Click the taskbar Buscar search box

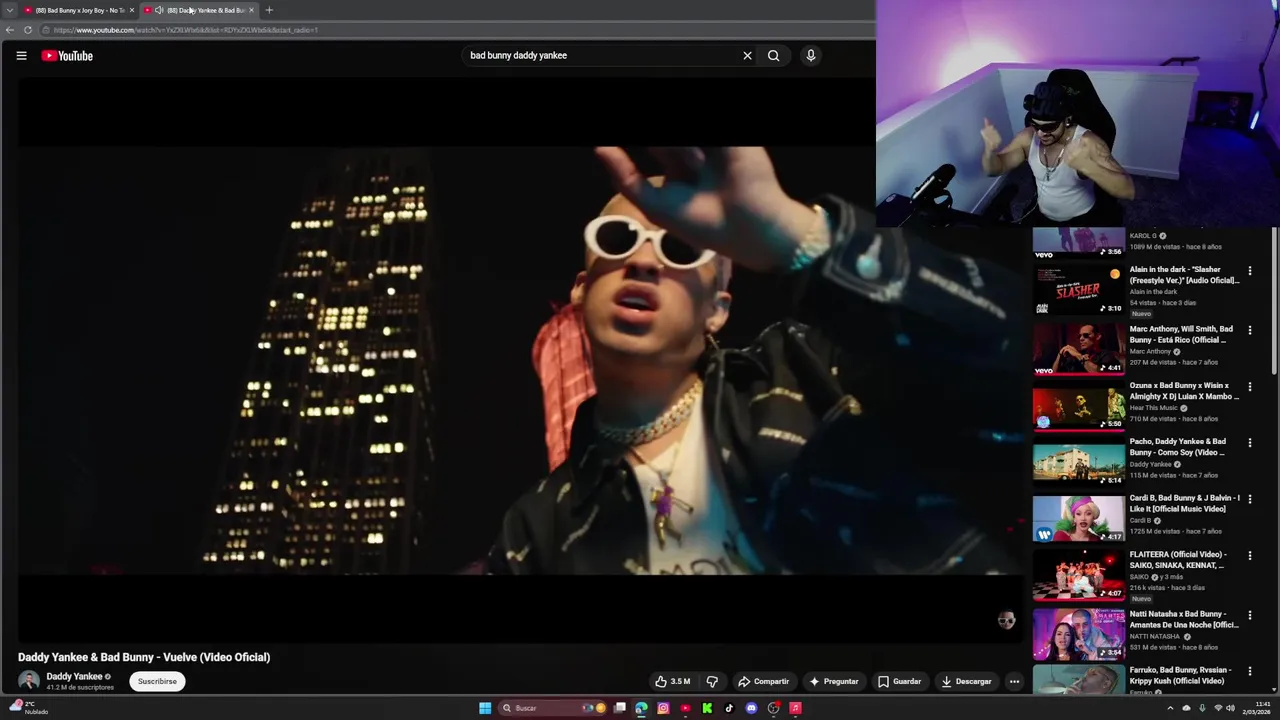point(553,708)
